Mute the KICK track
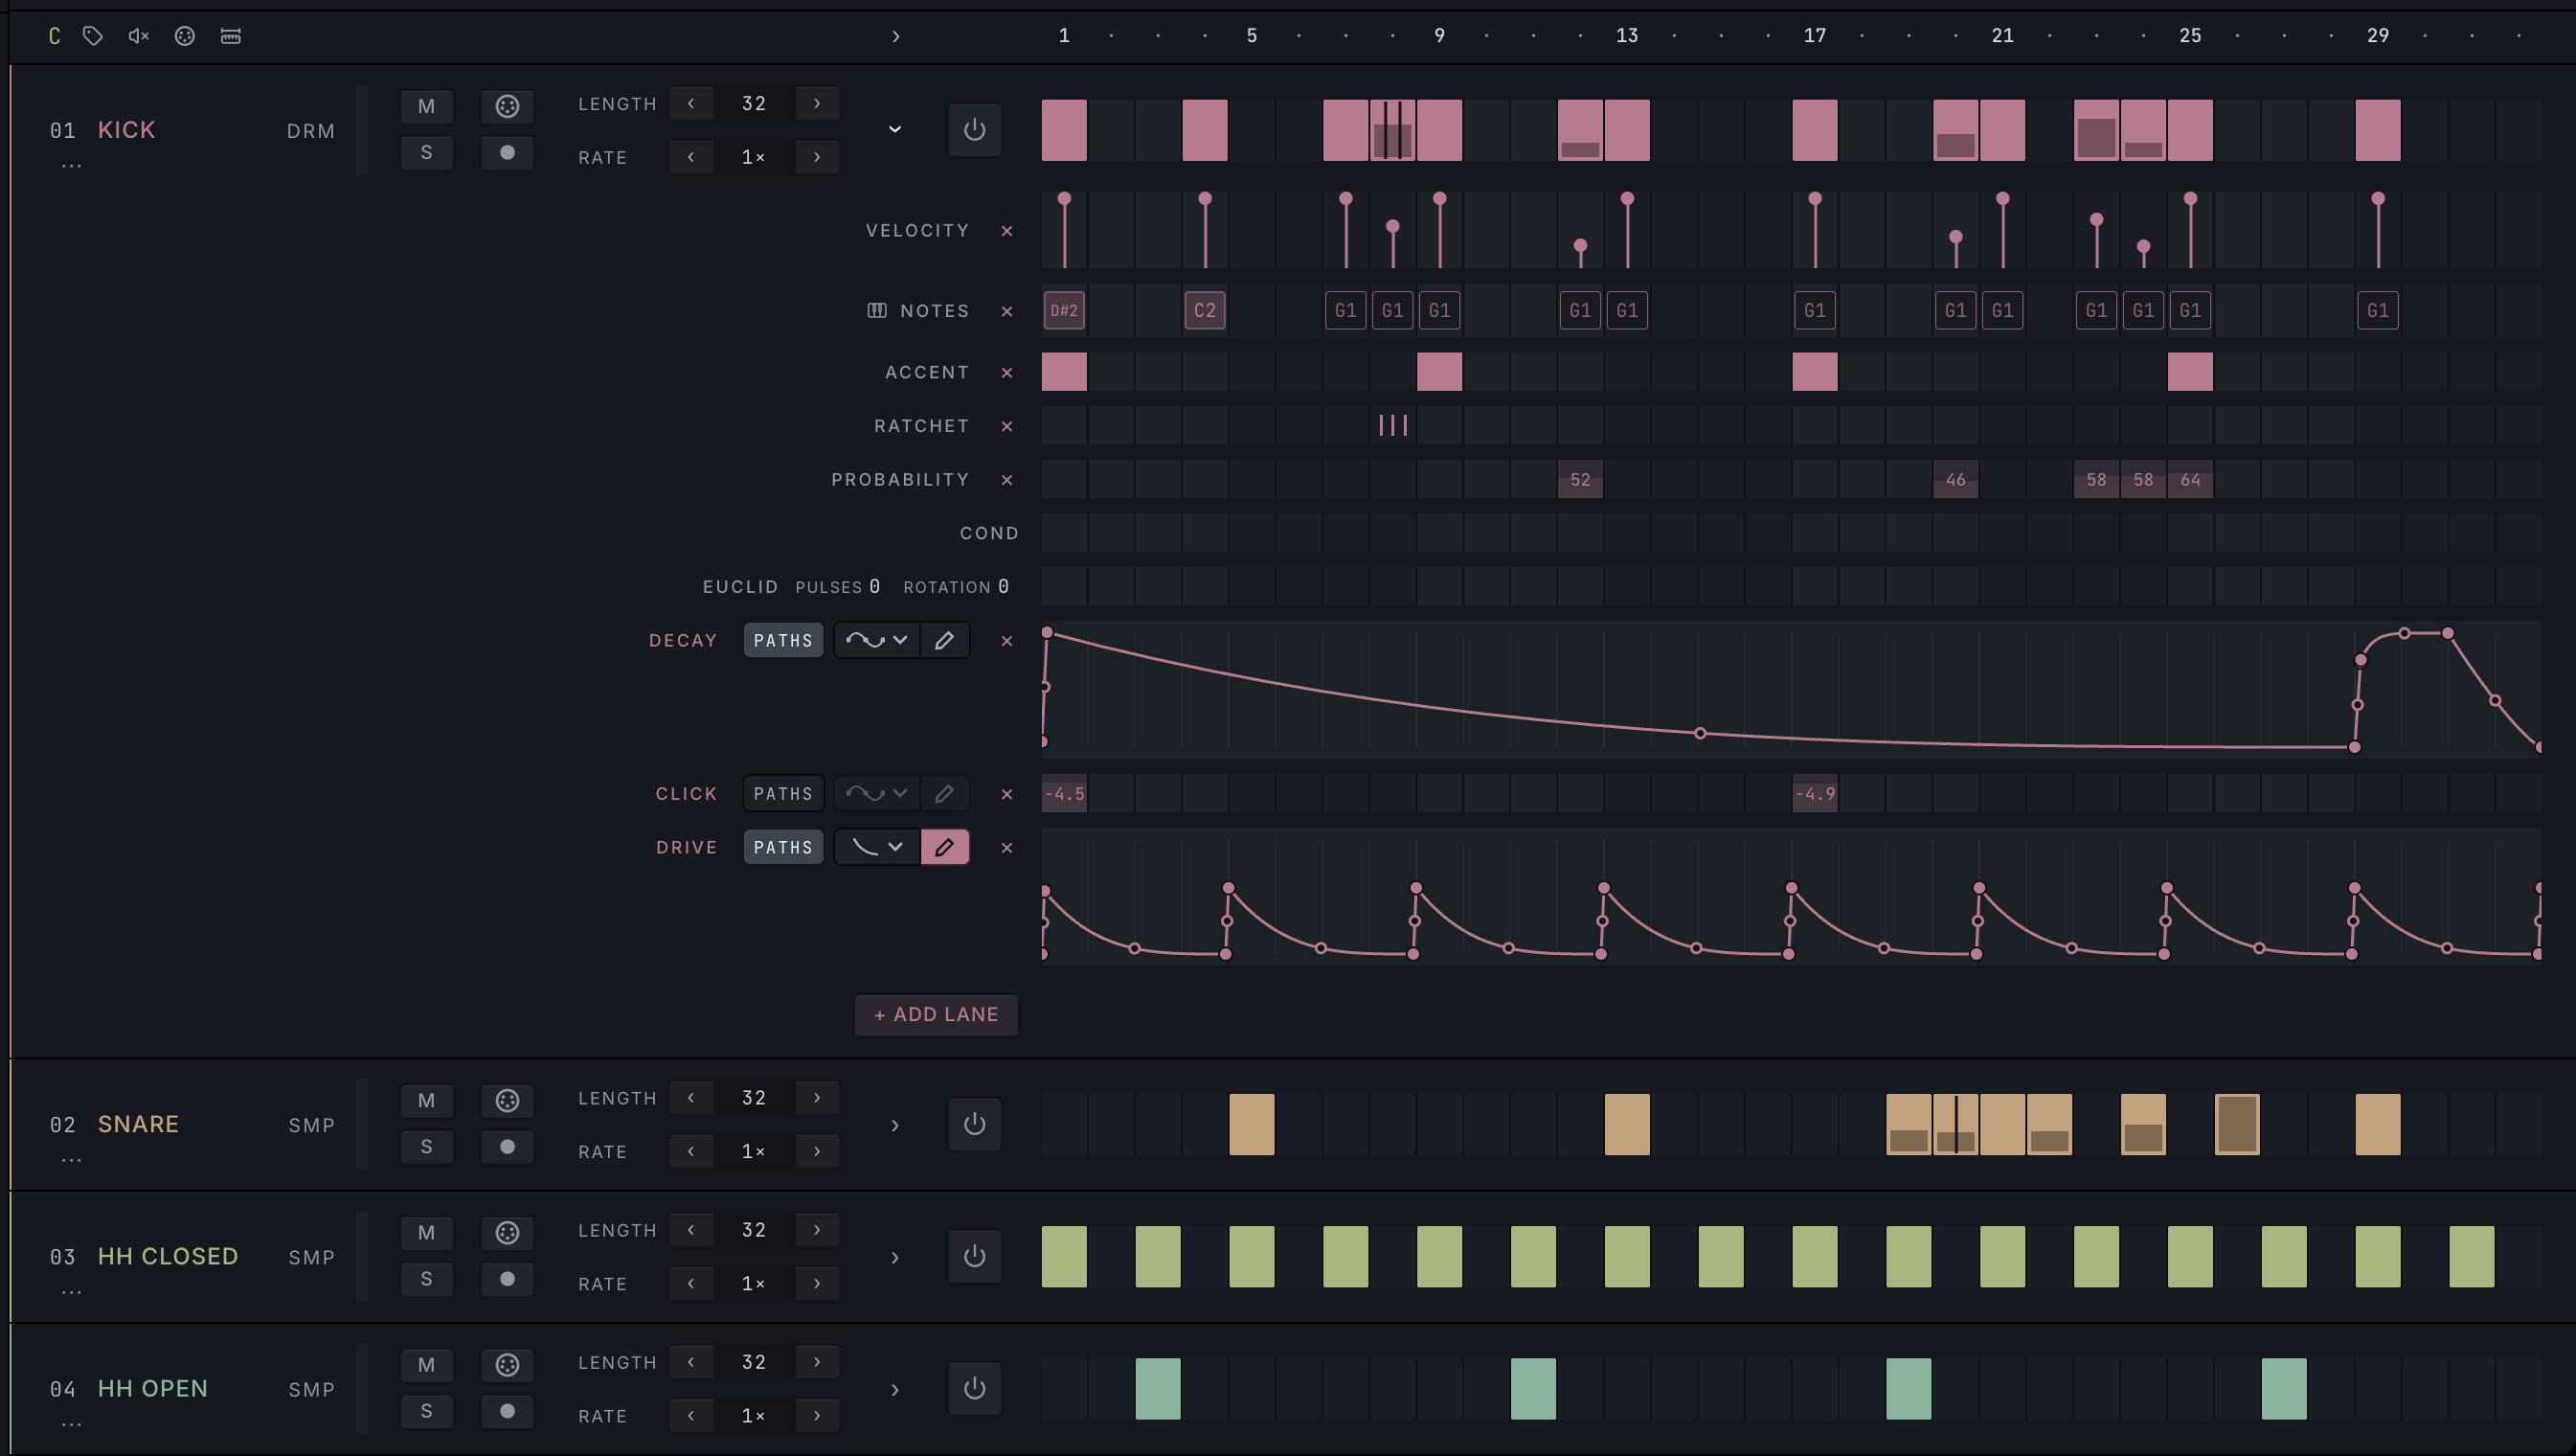 [427, 106]
